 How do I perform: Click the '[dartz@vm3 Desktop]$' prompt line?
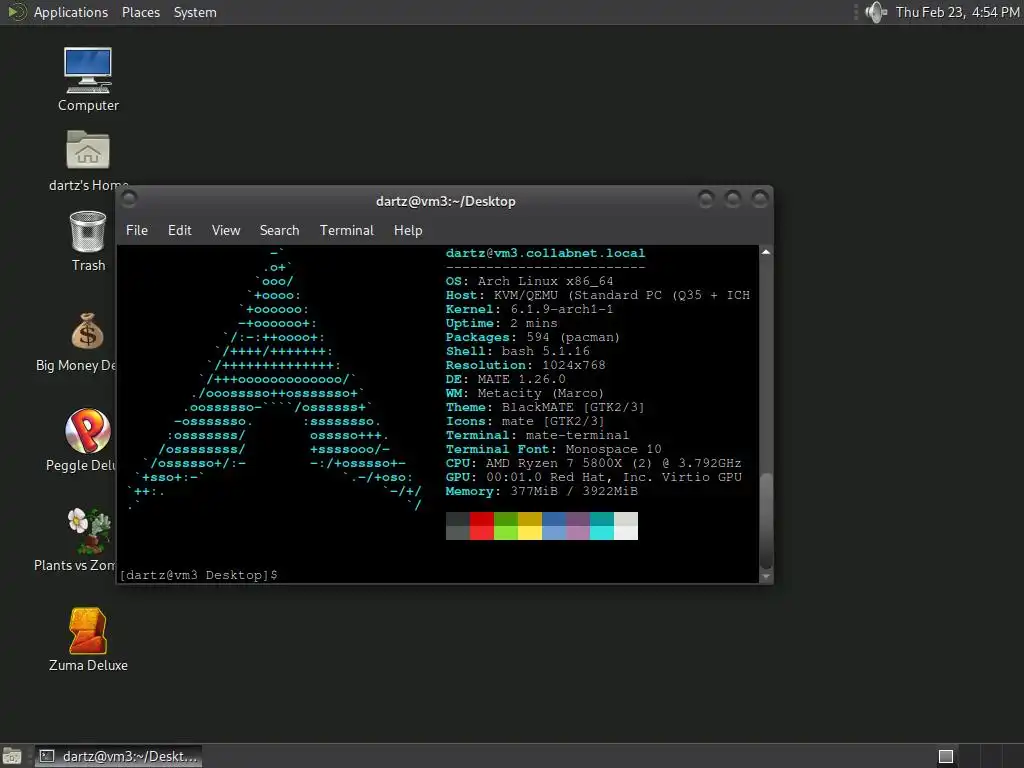pos(199,575)
